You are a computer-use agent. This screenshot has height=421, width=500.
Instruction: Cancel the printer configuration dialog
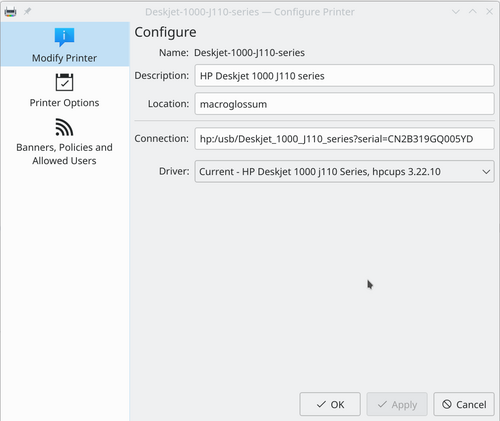[x=464, y=404]
